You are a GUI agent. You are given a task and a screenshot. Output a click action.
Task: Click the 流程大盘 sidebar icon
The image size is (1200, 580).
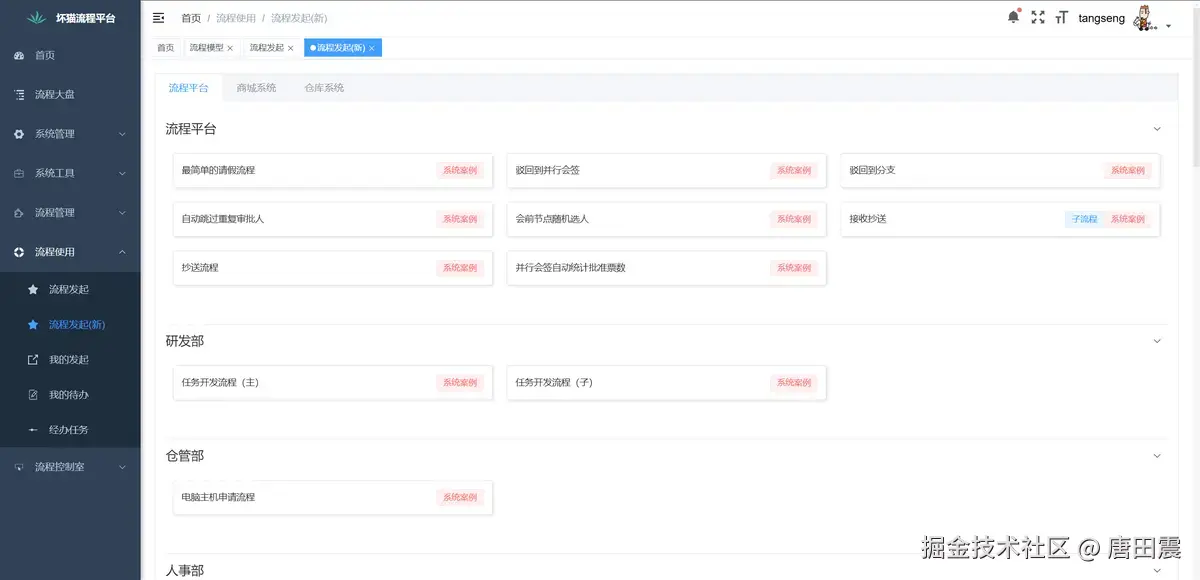tap(19, 94)
